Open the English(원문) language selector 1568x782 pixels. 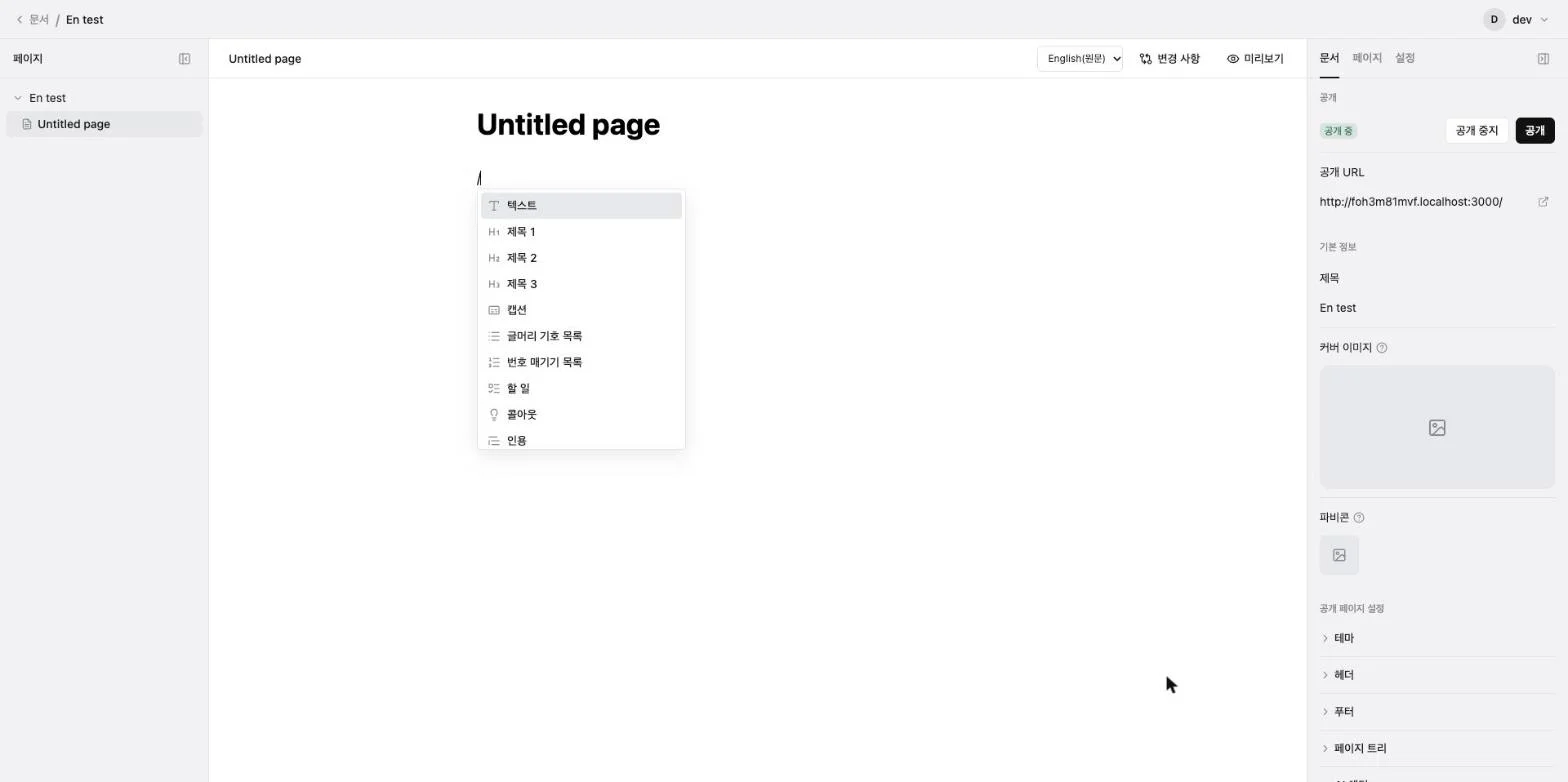click(x=1080, y=59)
